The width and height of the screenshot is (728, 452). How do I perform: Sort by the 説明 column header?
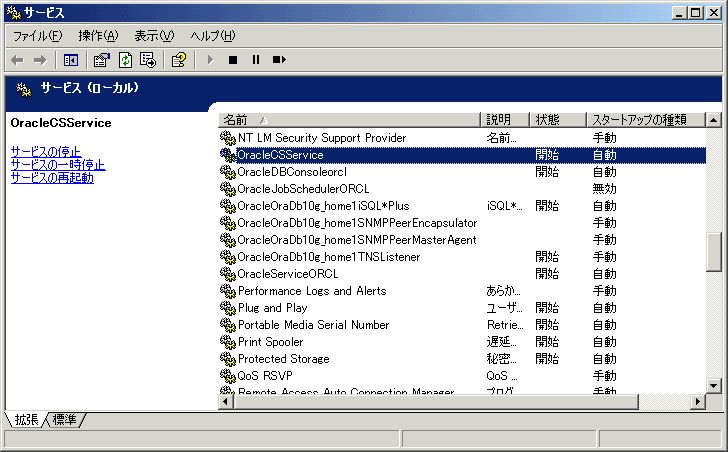[x=504, y=120]
